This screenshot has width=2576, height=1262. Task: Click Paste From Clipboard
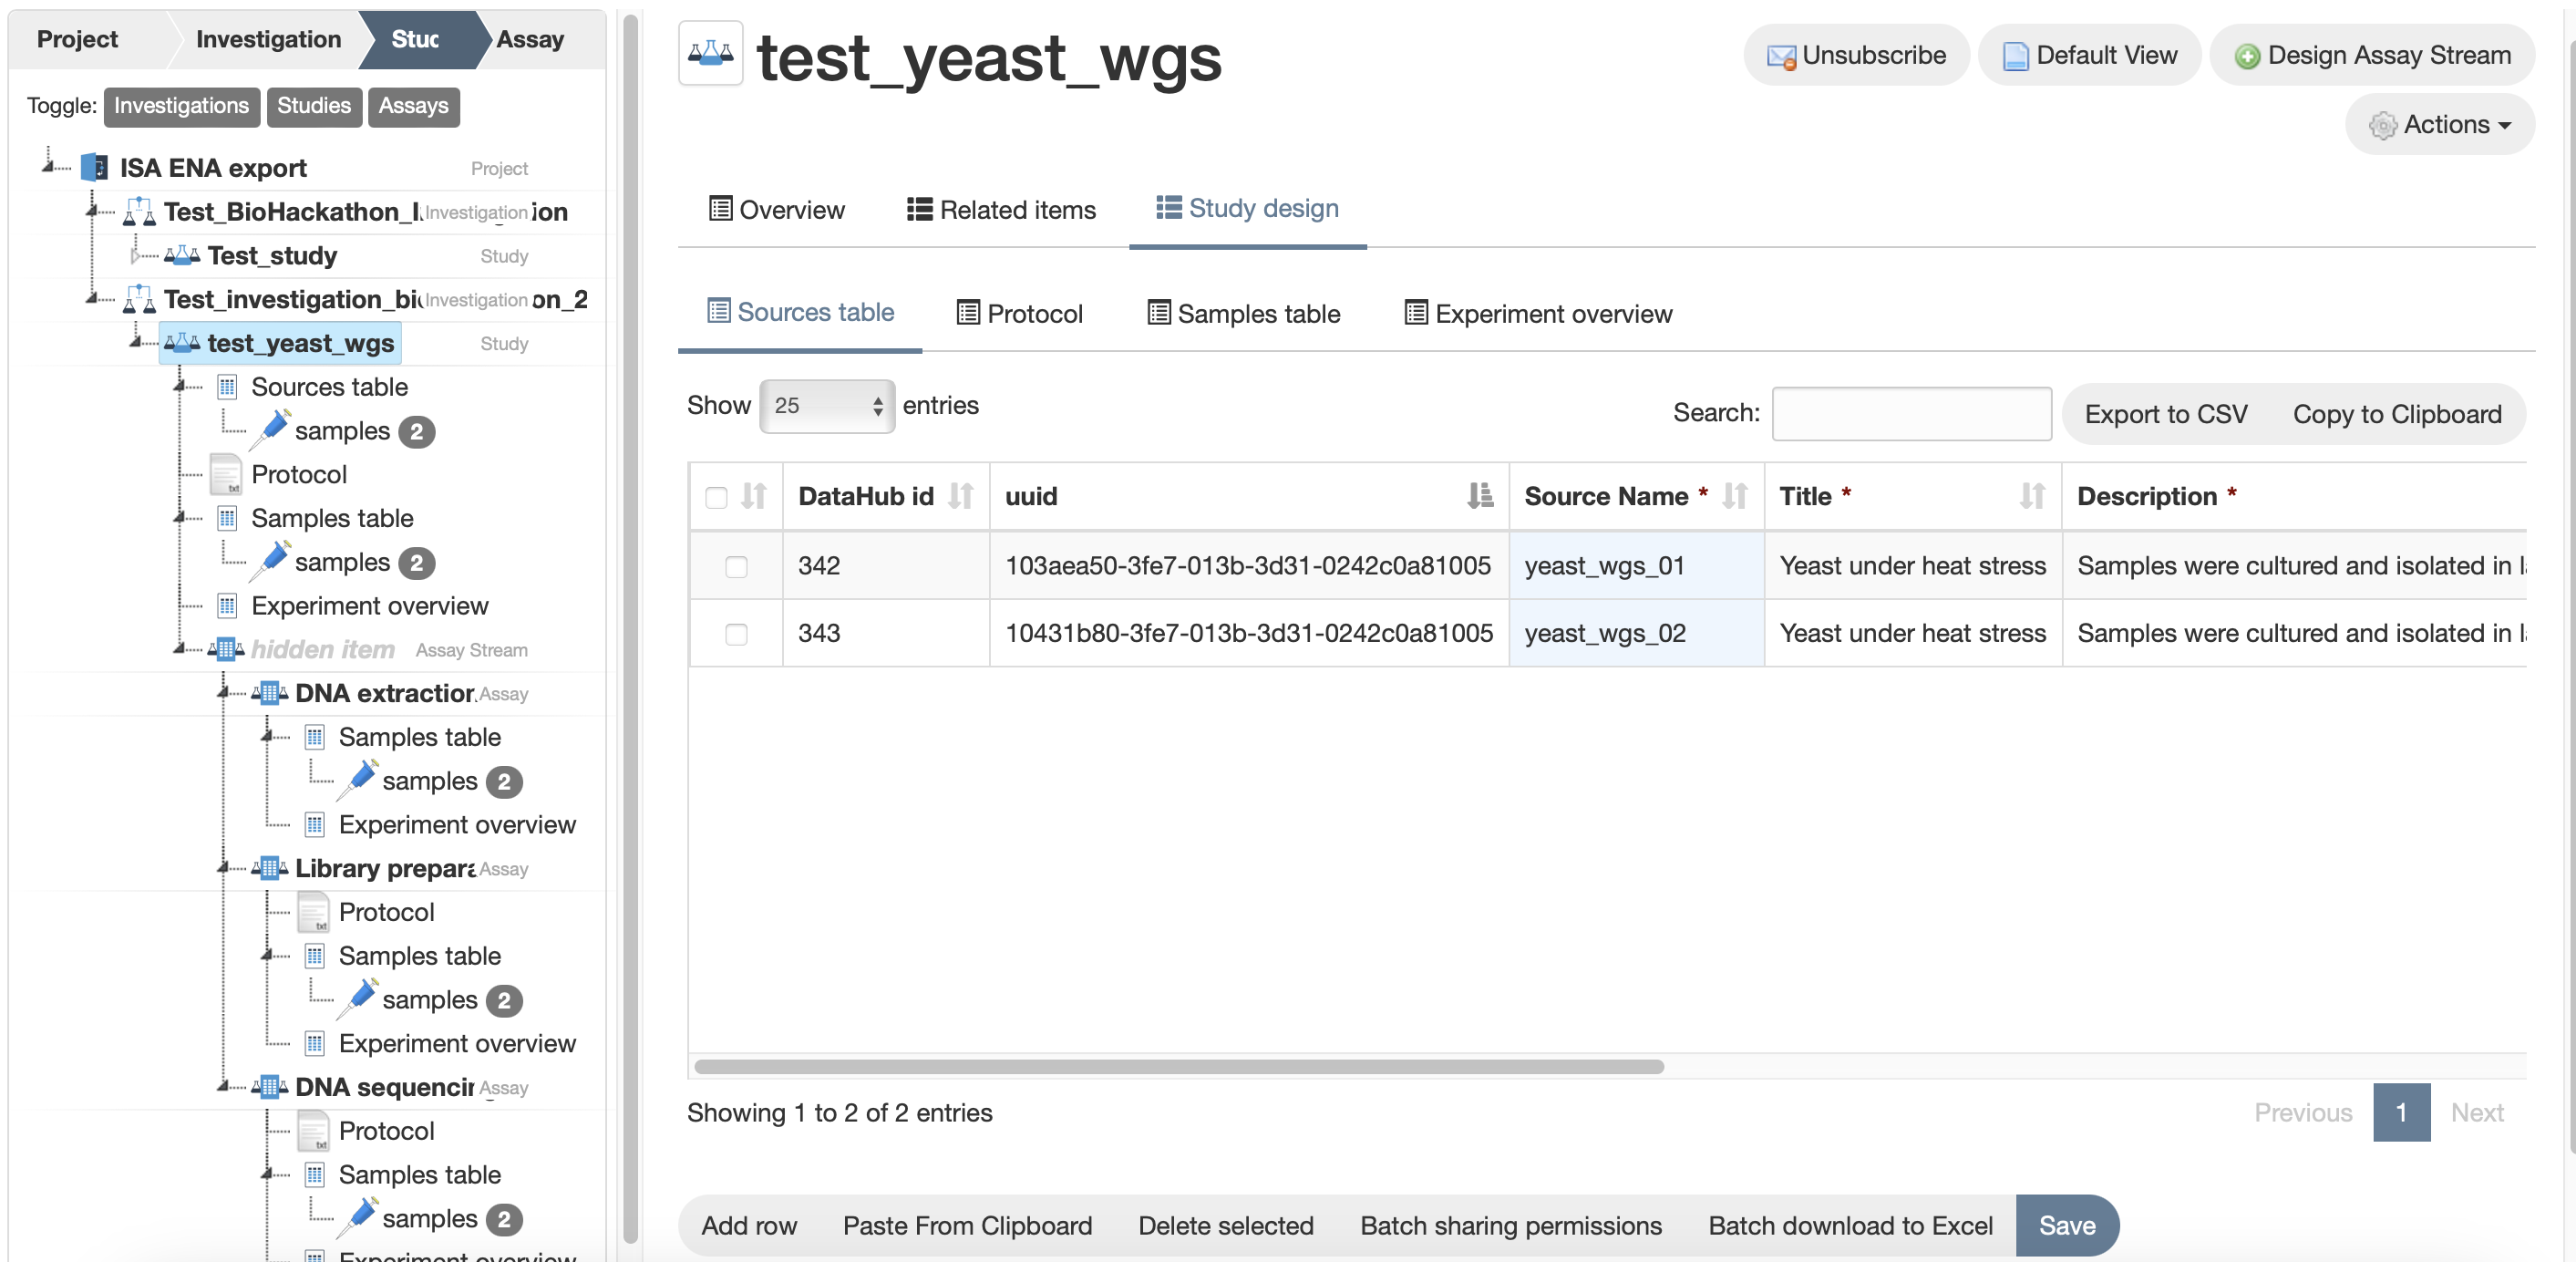(967, 1225)
